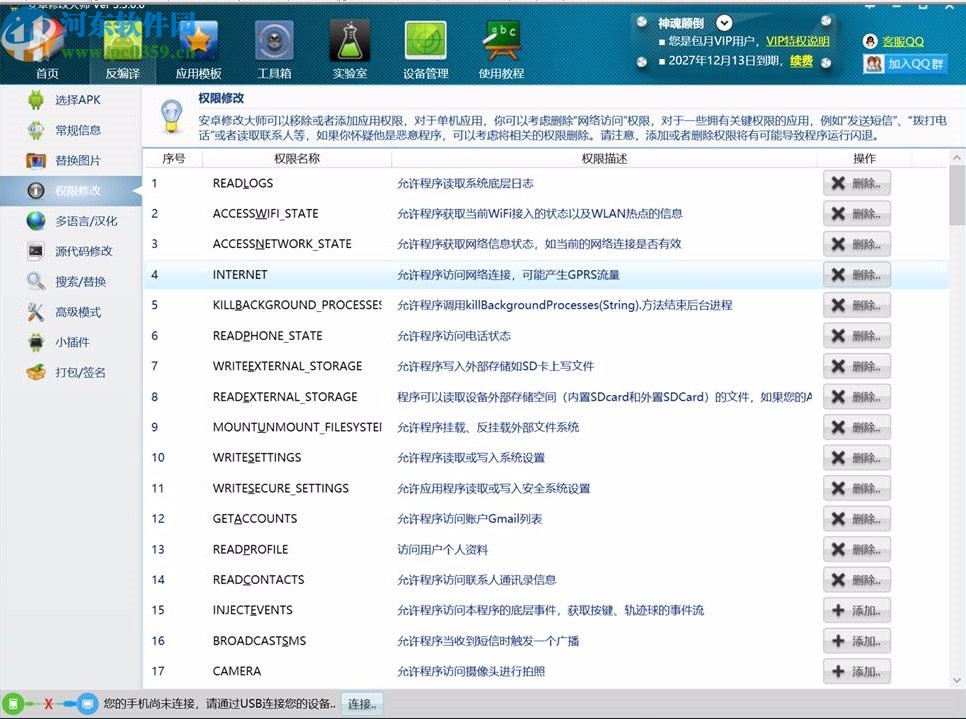The width and height of the screenshot is (966, 719).
Task: Click the 多语言/汉化 globe icon
Action: [36, 221]
